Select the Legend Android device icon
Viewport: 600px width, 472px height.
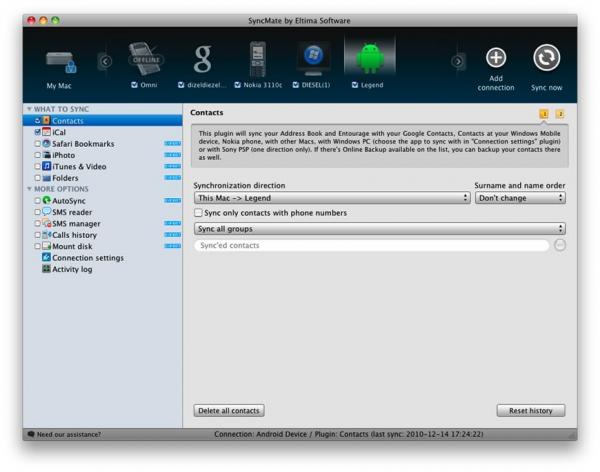pyautogui.click(x=369, y=57)
